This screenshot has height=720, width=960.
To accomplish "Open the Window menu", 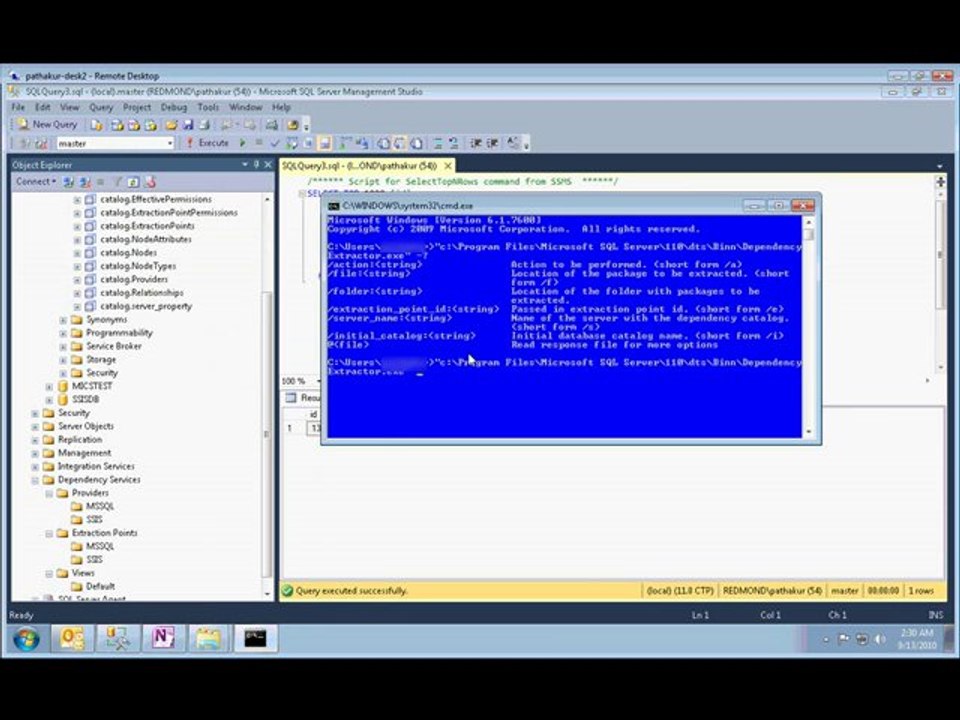I will pyautogui.click(x=246, y=107).
